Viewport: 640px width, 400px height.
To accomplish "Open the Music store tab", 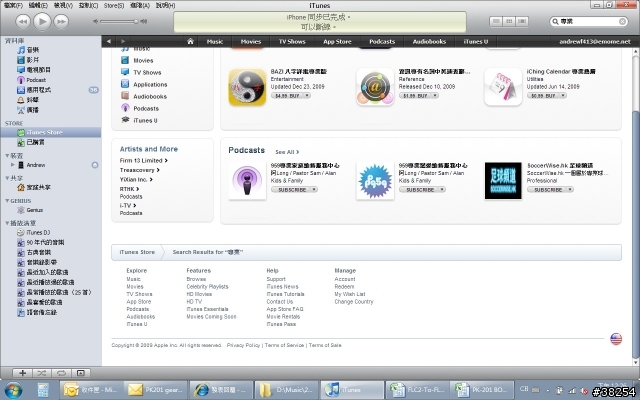I will [215, 41].
